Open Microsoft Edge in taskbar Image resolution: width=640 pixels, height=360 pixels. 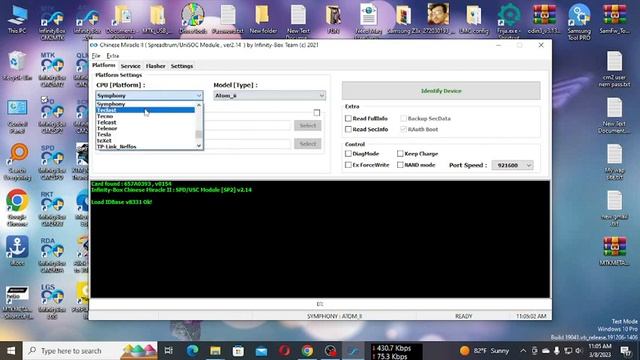coord(192,351)
